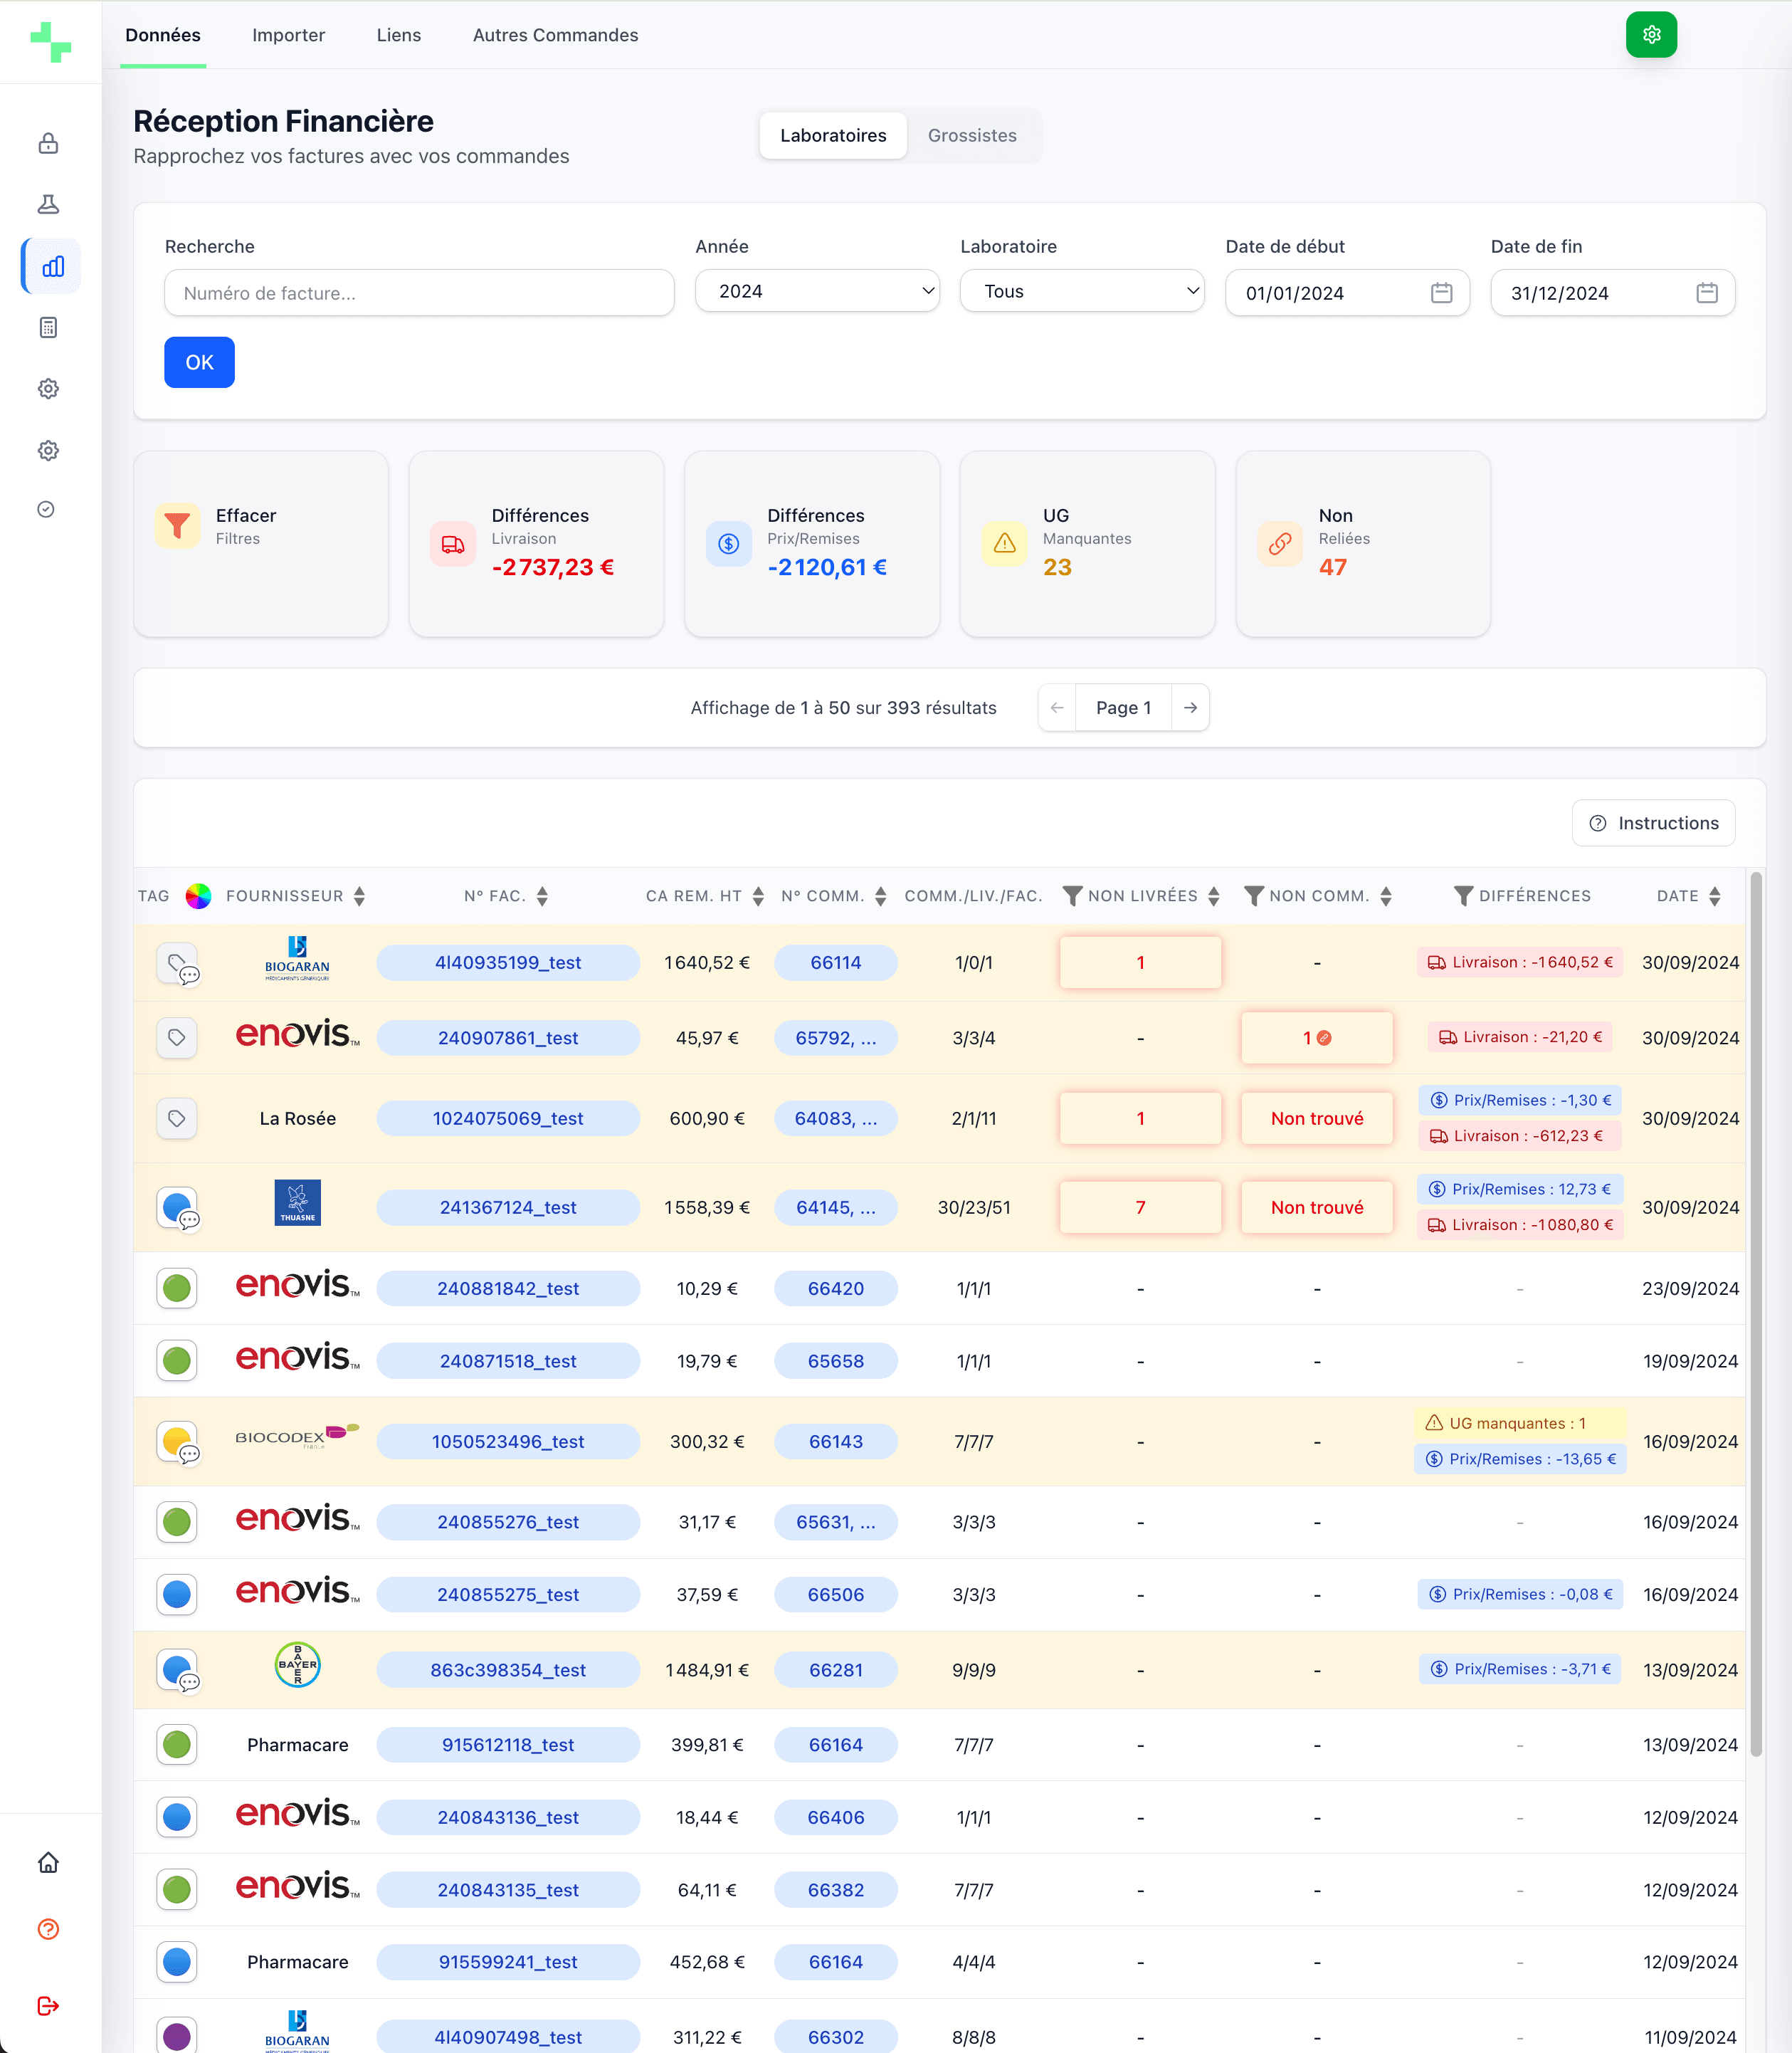
Task: Click the orange help question-mark icon
Action: 48,1929
